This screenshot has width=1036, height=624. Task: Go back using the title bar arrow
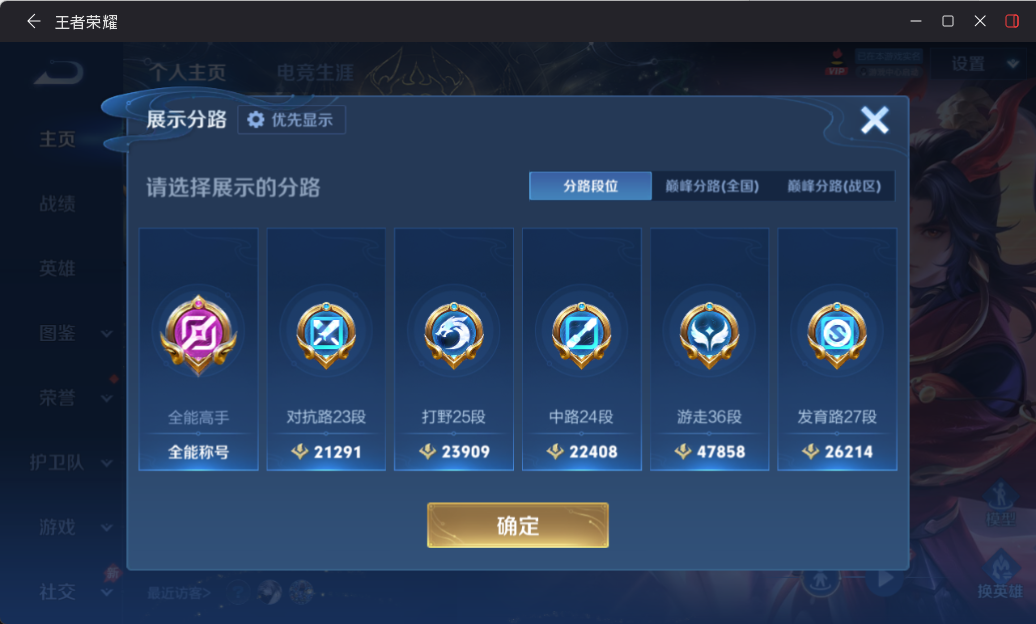(33, 22)
